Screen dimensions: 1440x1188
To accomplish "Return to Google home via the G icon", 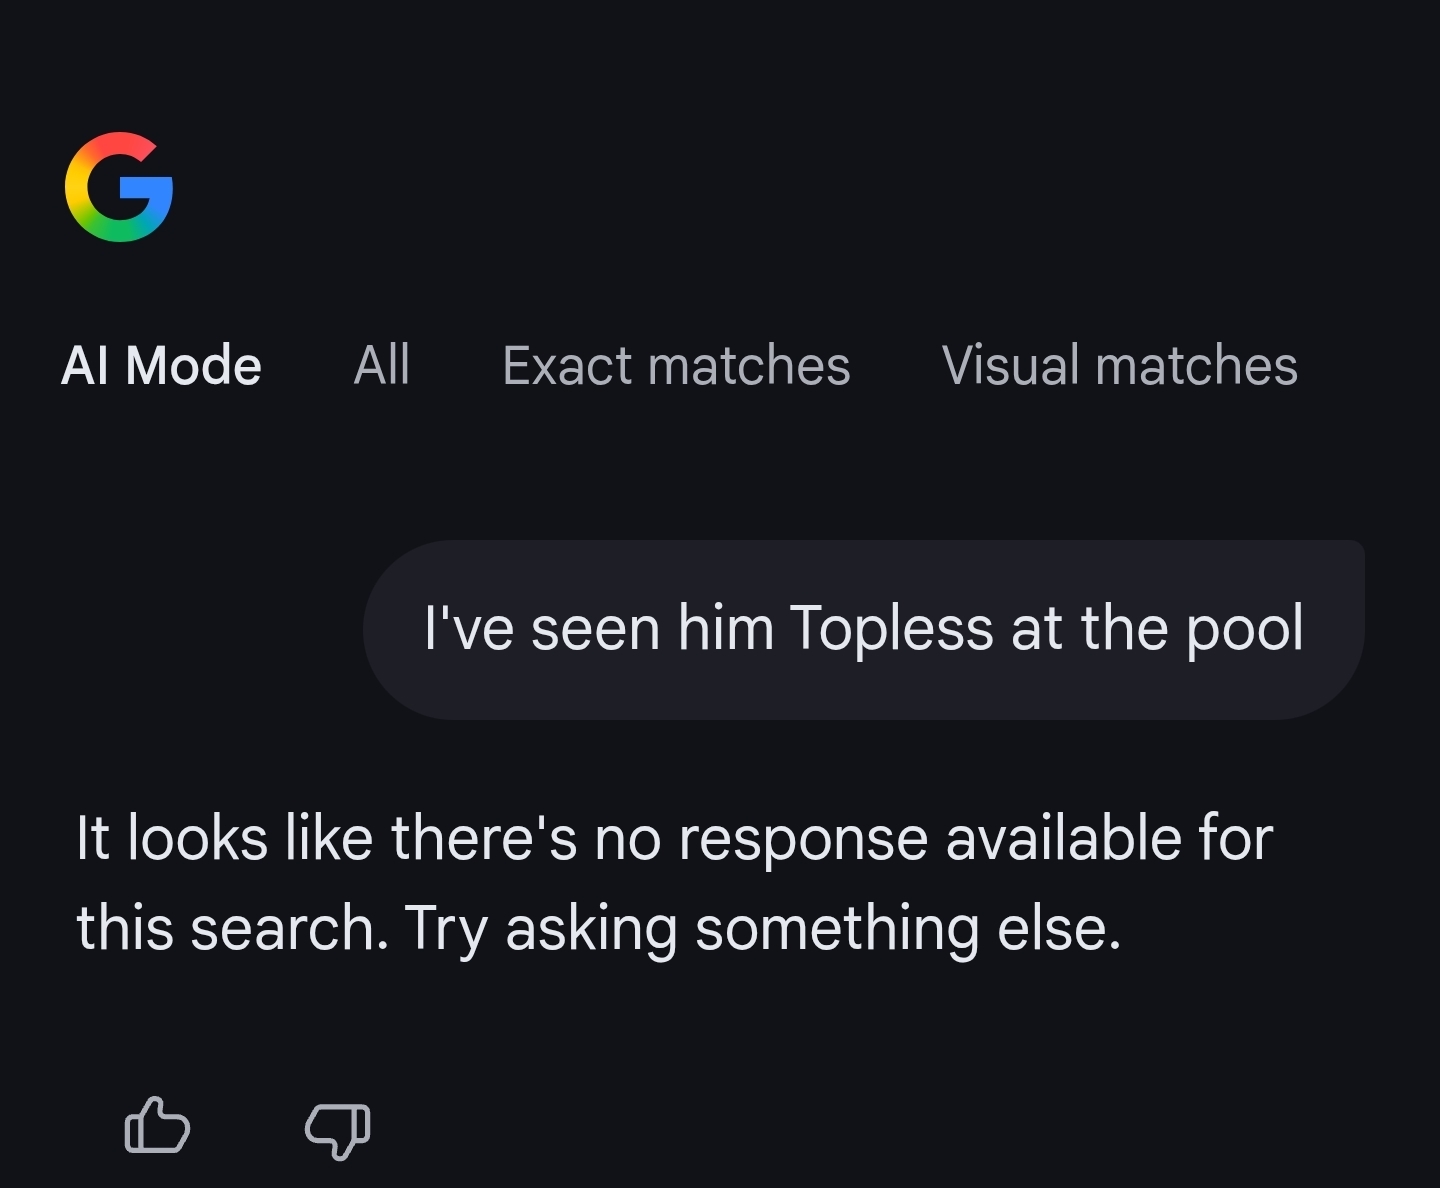I will [119, 187].
